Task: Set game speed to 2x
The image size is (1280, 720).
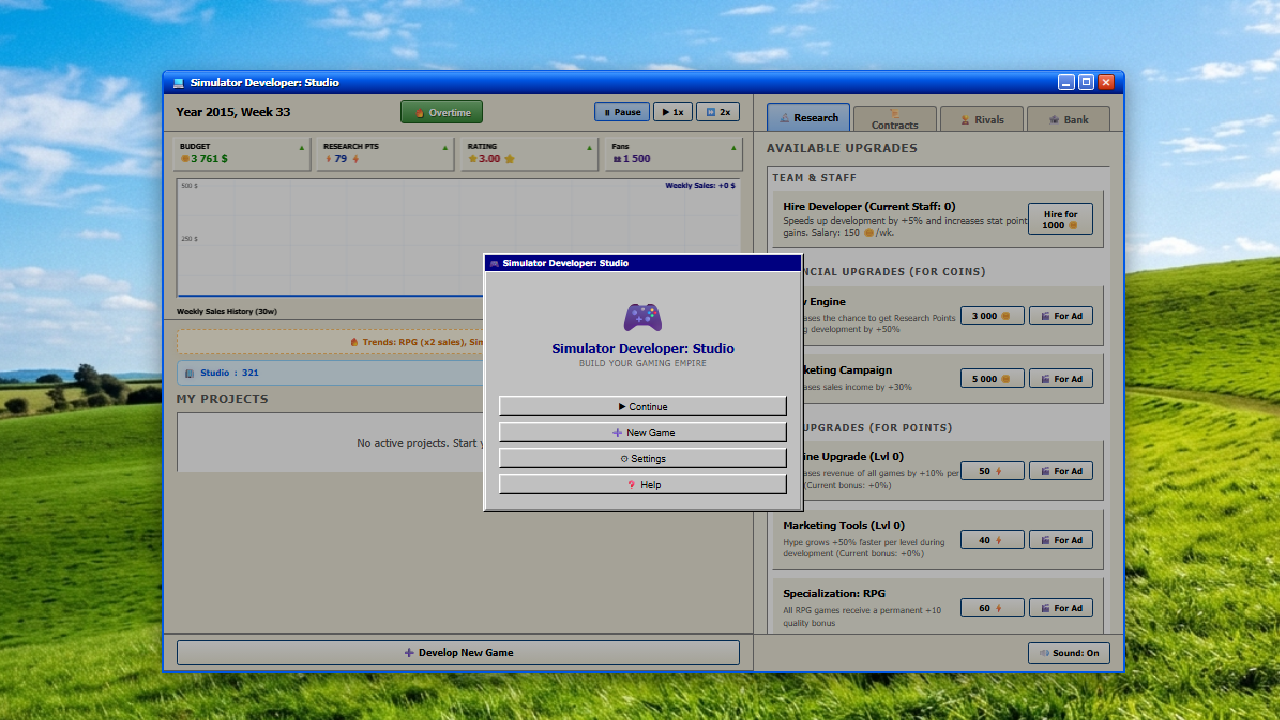Action: tap(718, 112)
